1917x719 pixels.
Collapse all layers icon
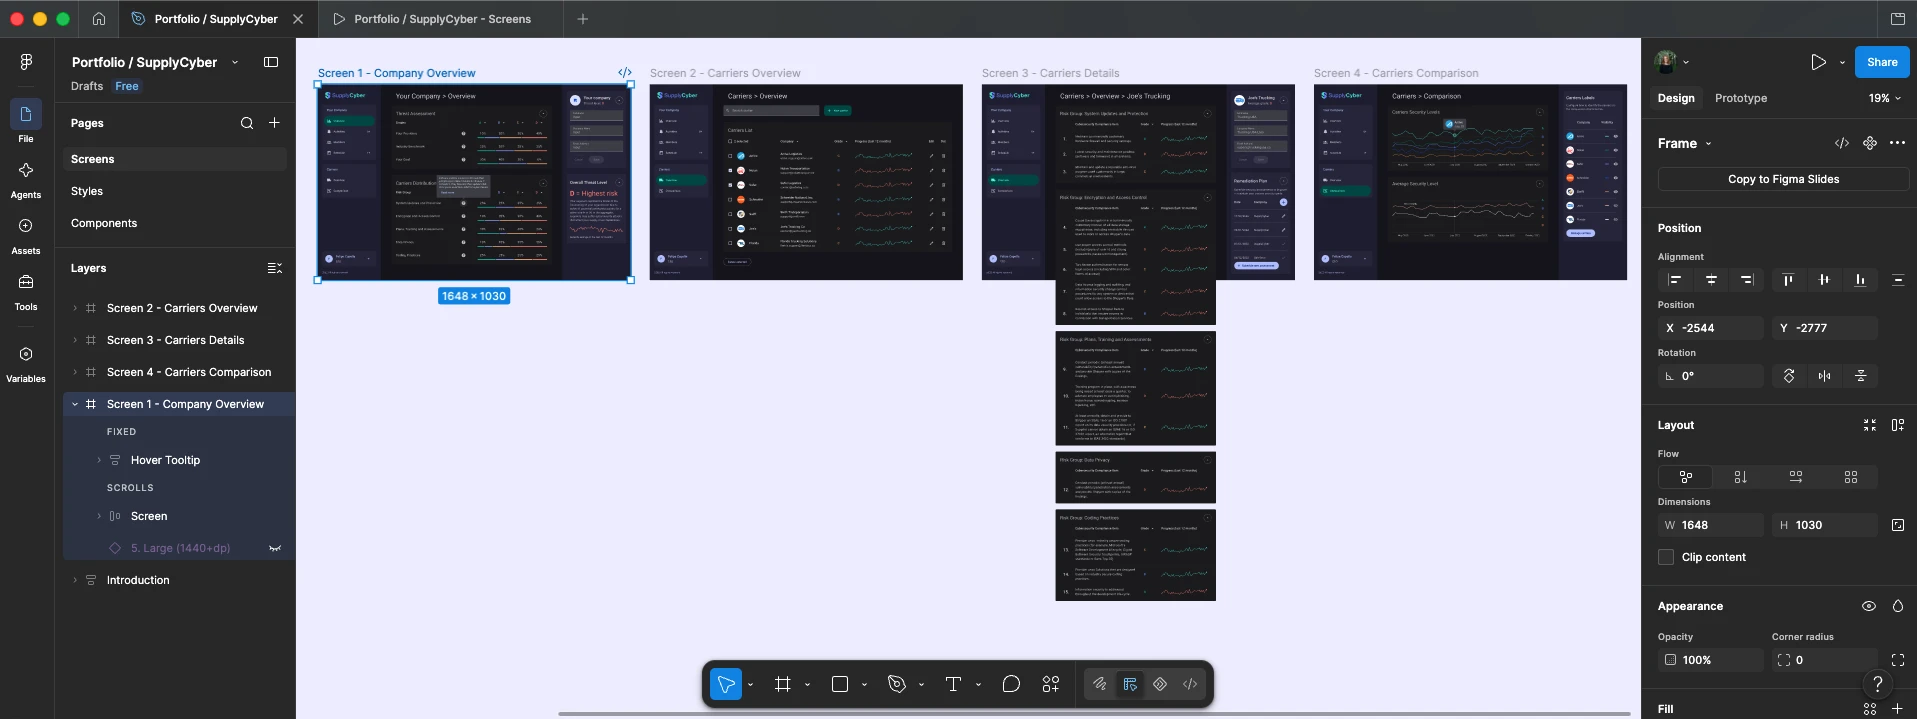[275, 268]
